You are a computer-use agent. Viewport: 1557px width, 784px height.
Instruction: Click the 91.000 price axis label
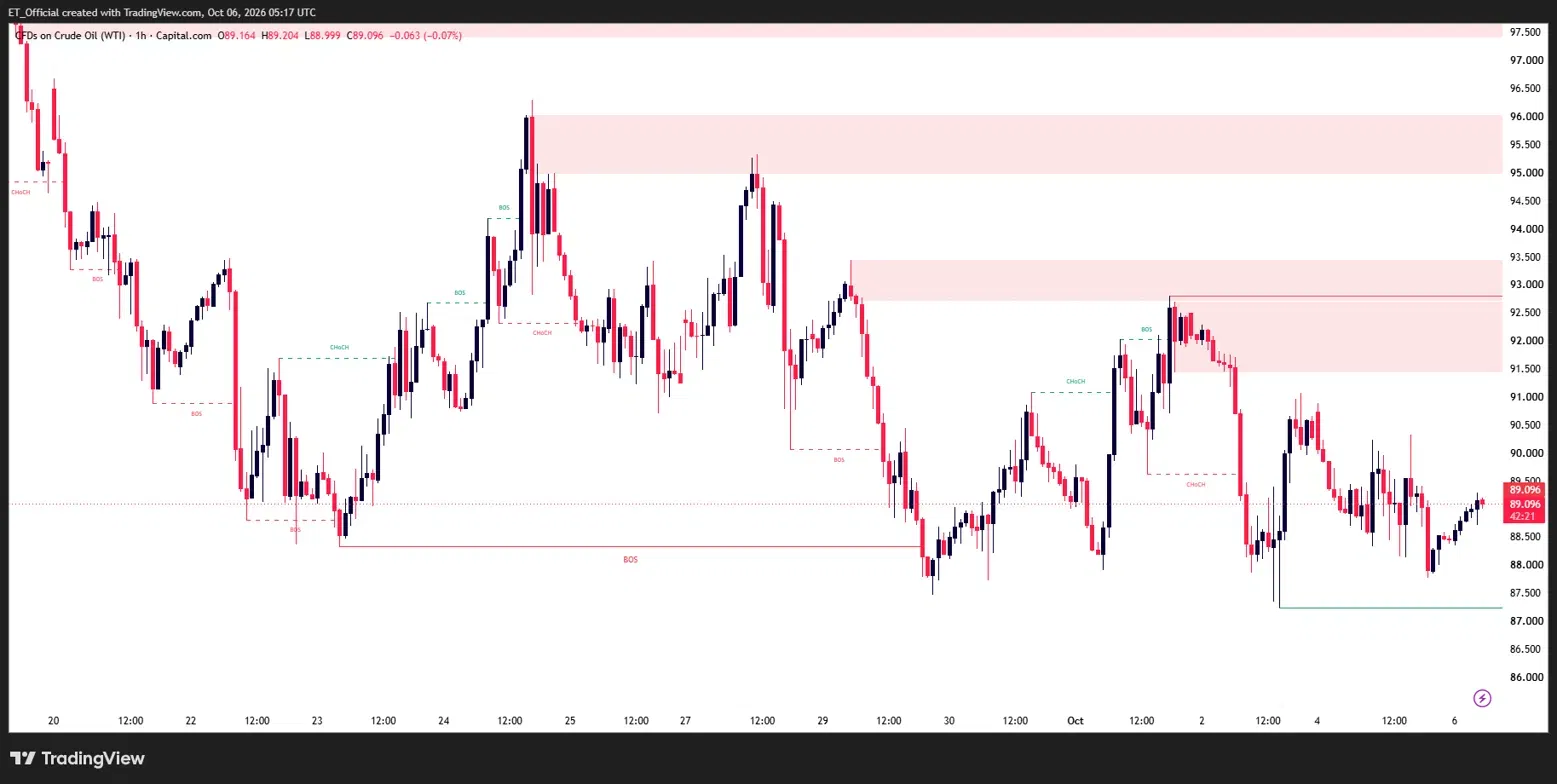pyautogui.click(x=1525, y=397)
